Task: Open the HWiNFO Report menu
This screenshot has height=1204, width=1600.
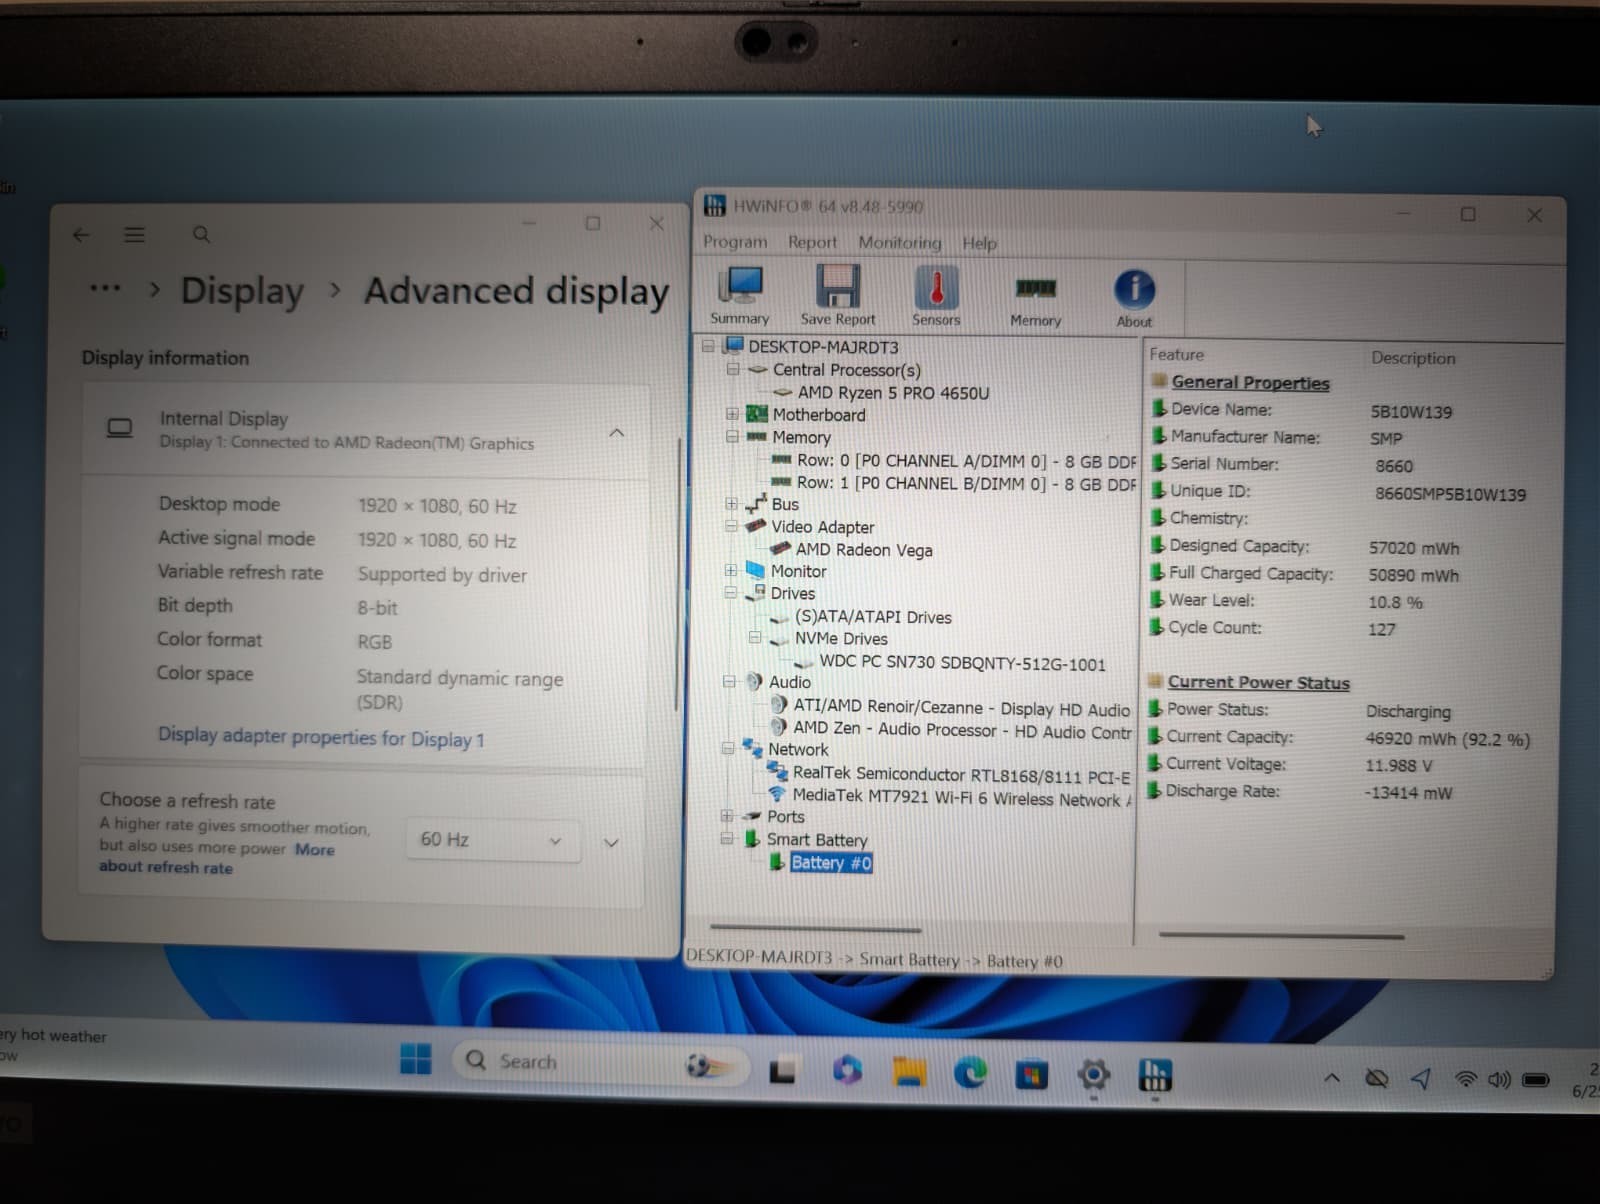Action: click(x=812, y=242)
